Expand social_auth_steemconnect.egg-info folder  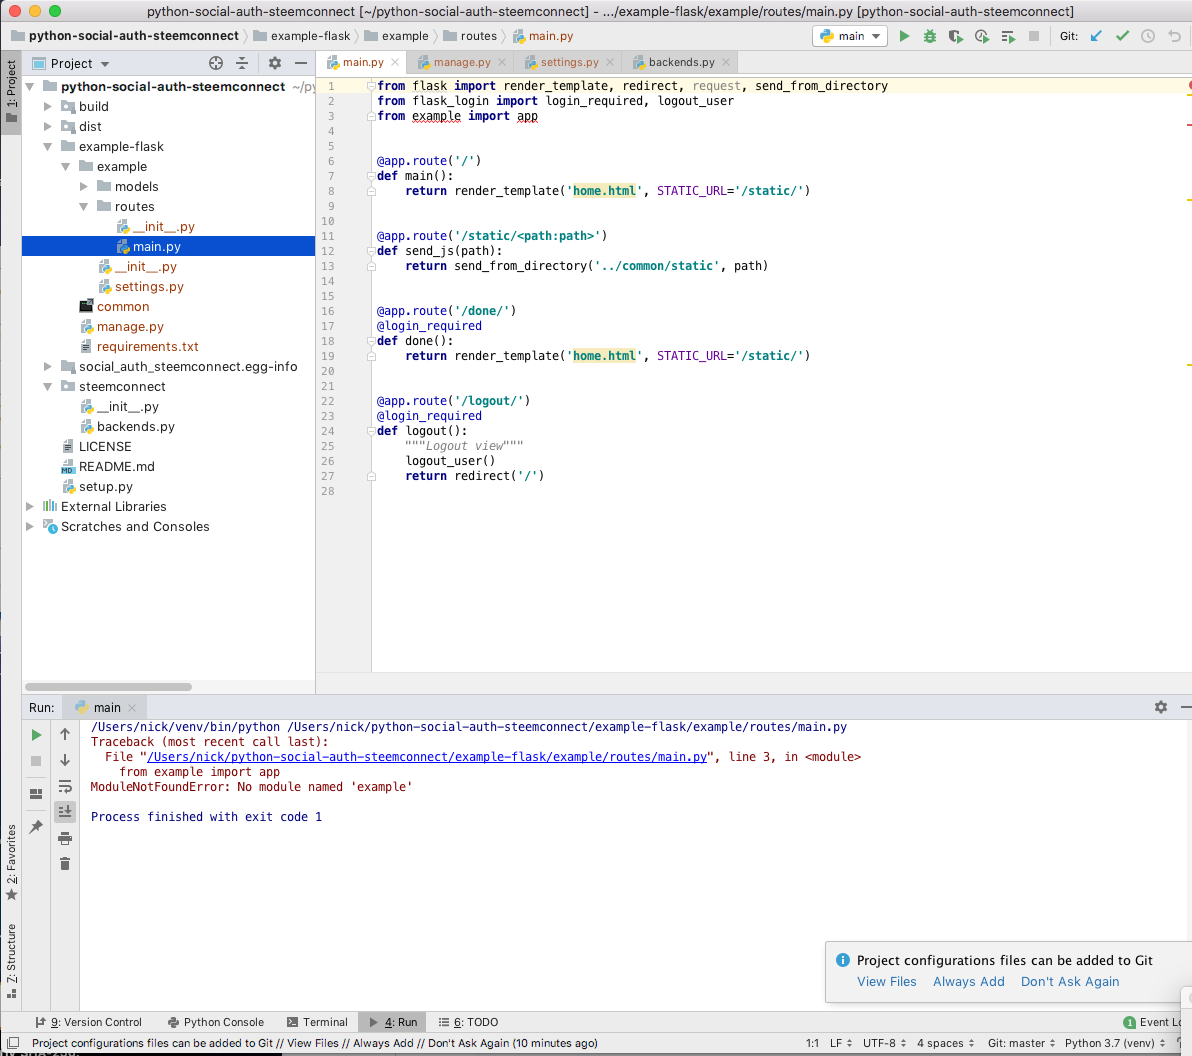(47, 366)
